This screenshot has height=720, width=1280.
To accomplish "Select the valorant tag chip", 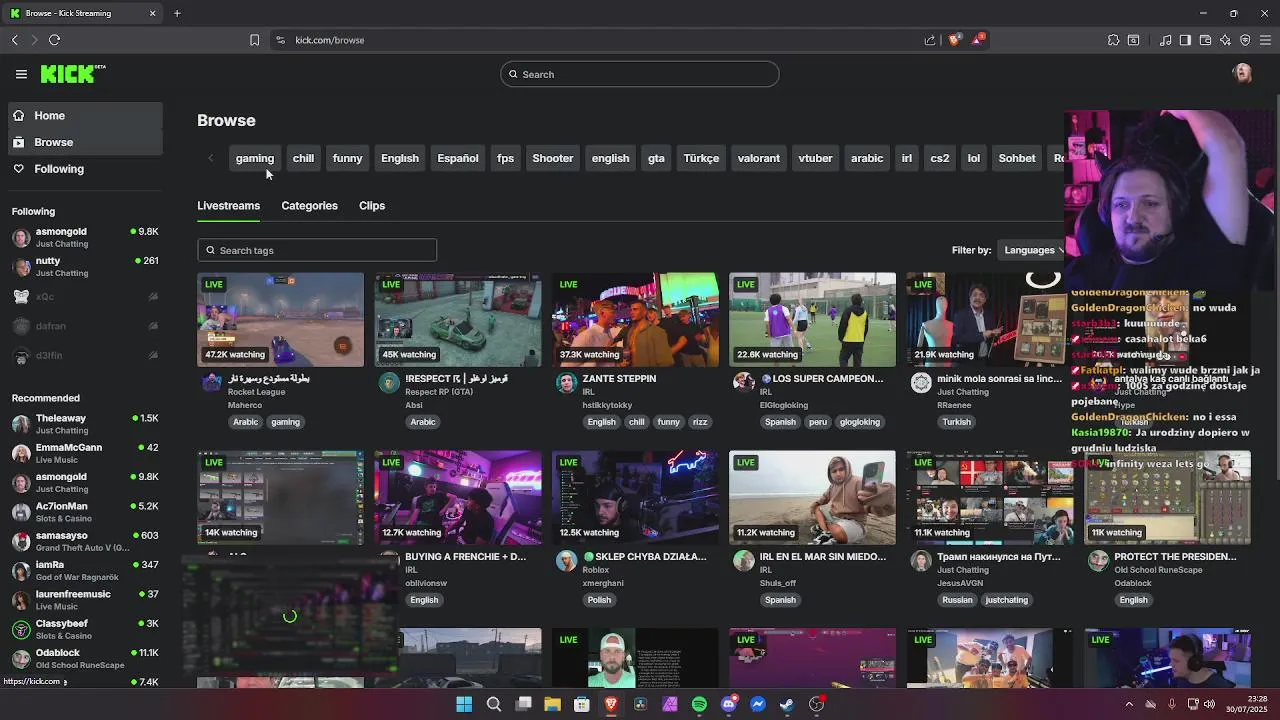I will click(758, 158).
